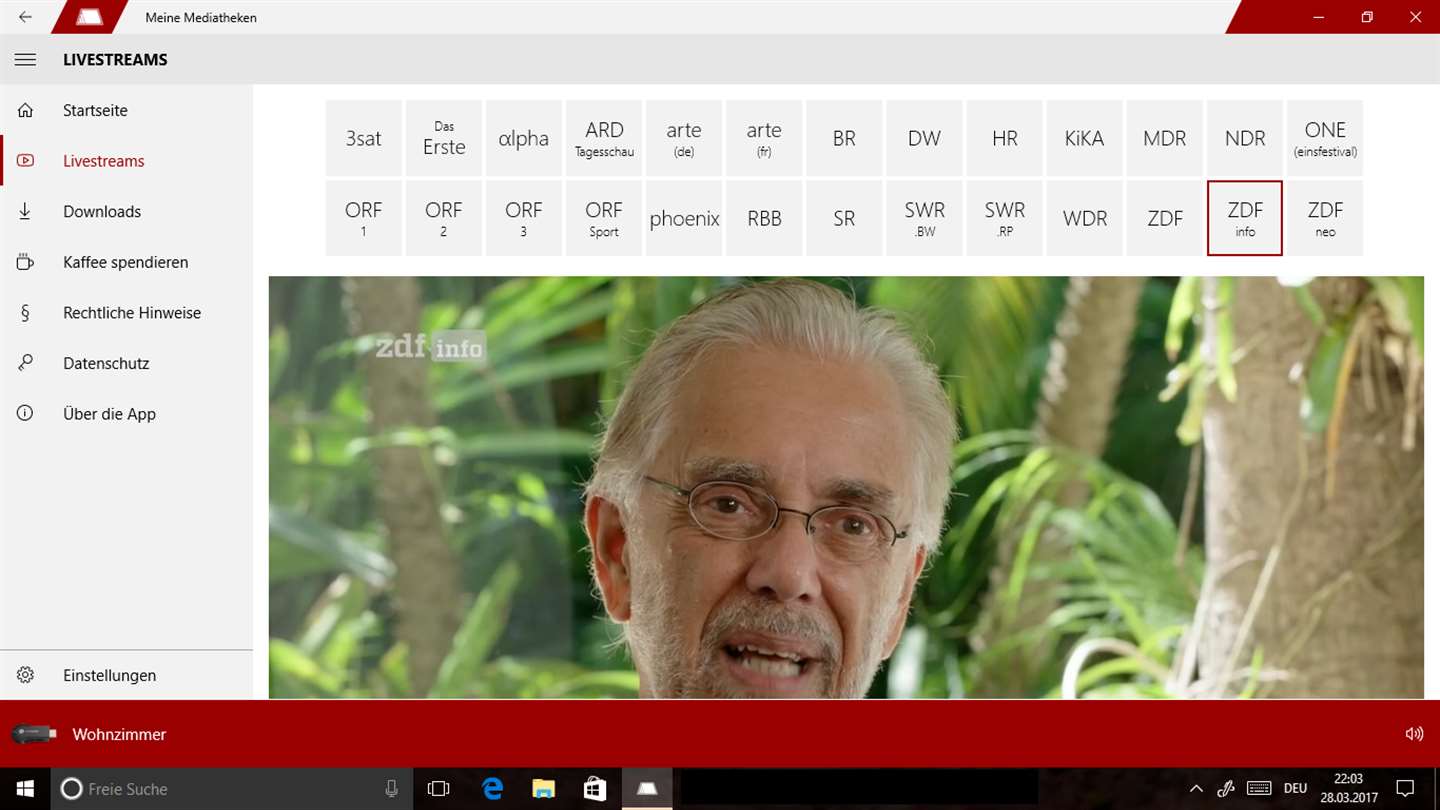The image size is (1440, 810).
Task: Select SWR .RP stream
Action: (x=1005, y=218)
